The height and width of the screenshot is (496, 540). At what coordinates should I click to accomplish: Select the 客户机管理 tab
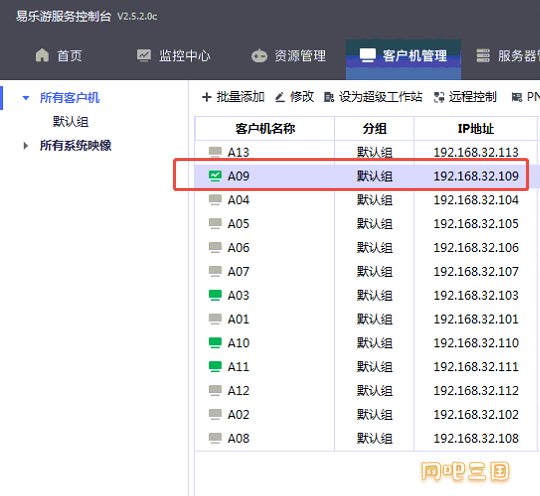pyautogui.click(x=403, y=59)
